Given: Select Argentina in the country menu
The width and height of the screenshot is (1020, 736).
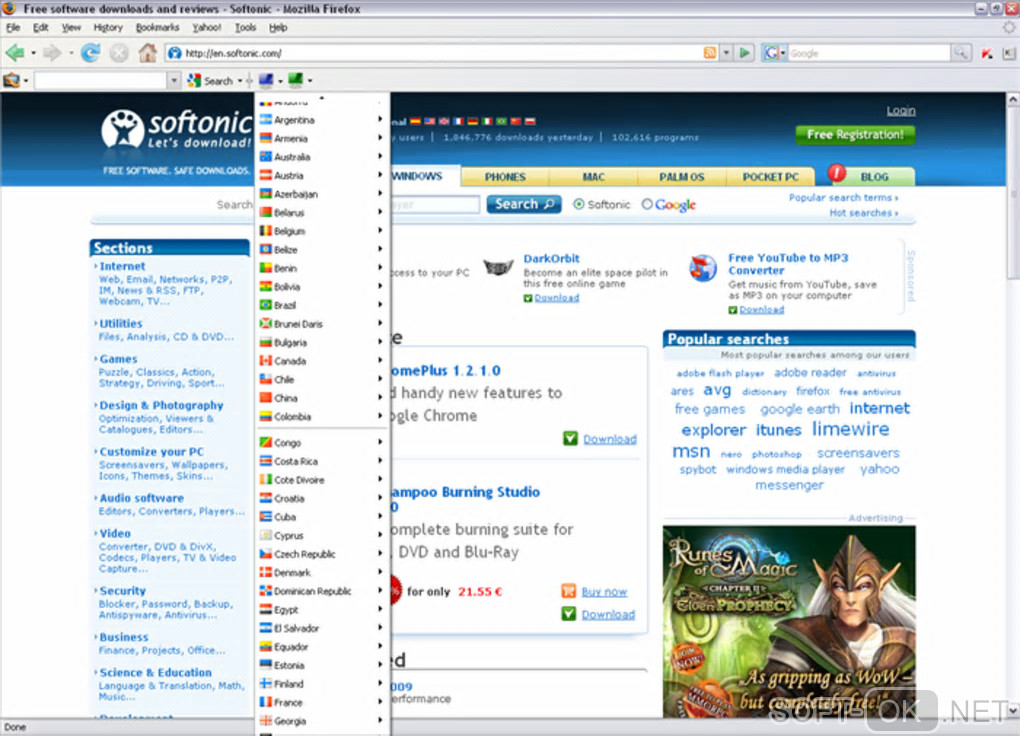Looking at the screenshot, I should (323, 120).
